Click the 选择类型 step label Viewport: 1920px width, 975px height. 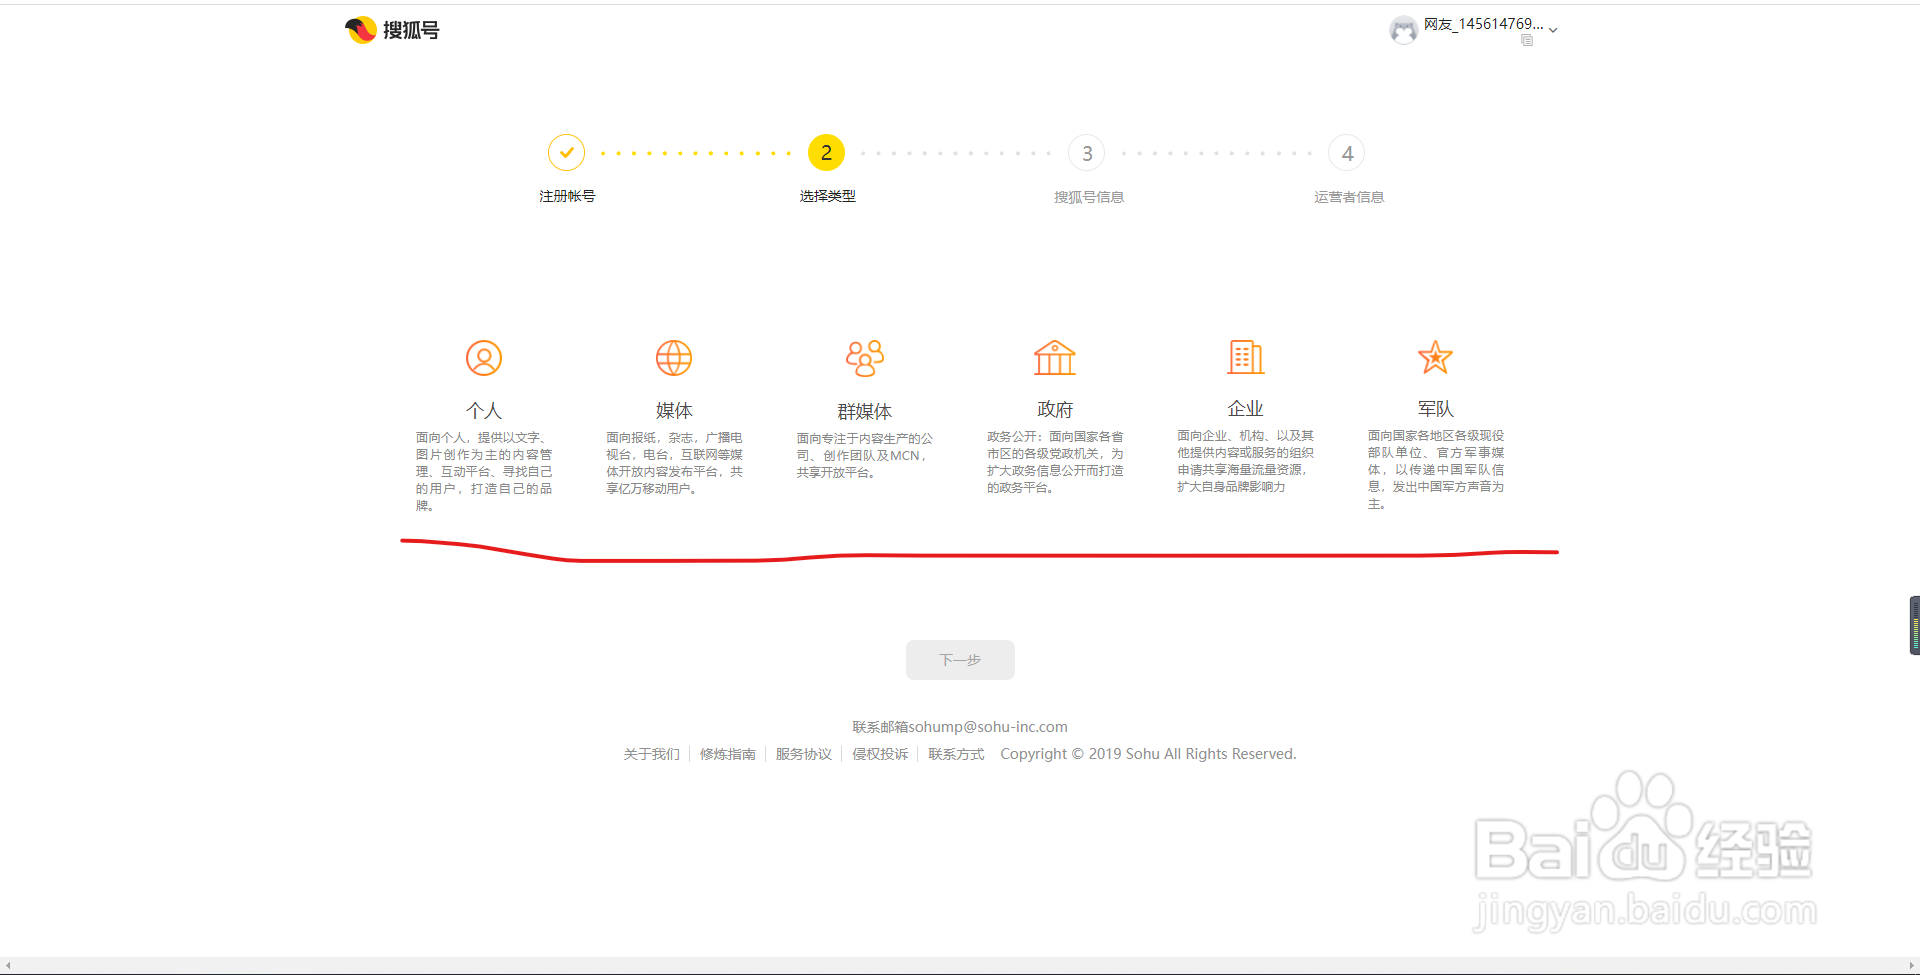tap(827, 196)
